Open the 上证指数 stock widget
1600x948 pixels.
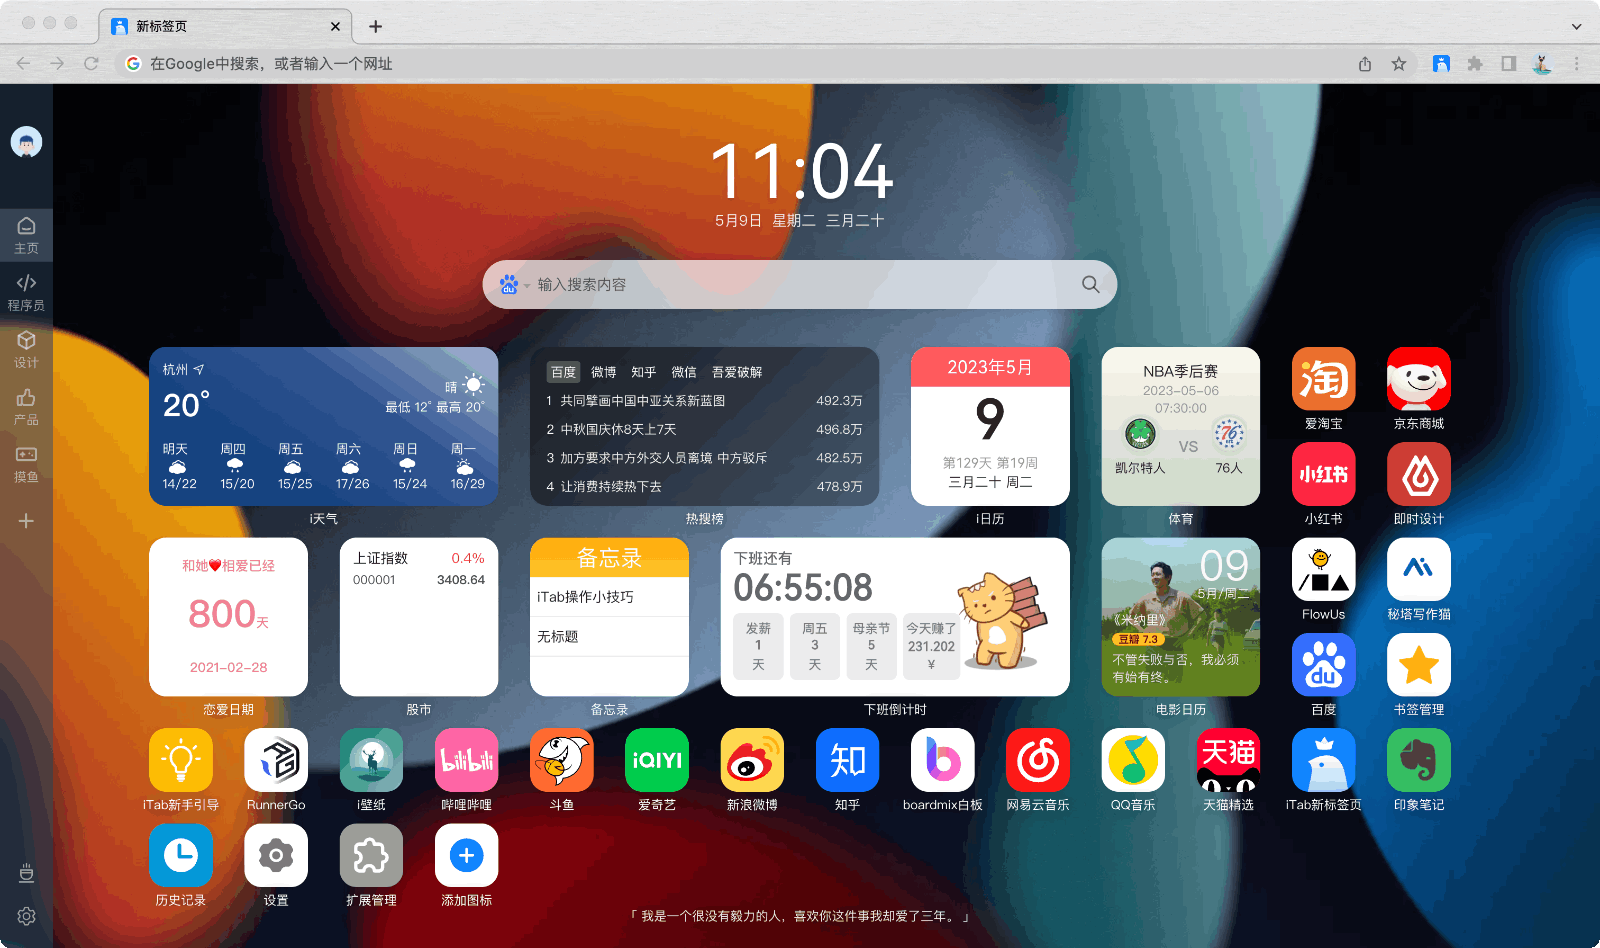pyautogui.click(x=419, y=617)
